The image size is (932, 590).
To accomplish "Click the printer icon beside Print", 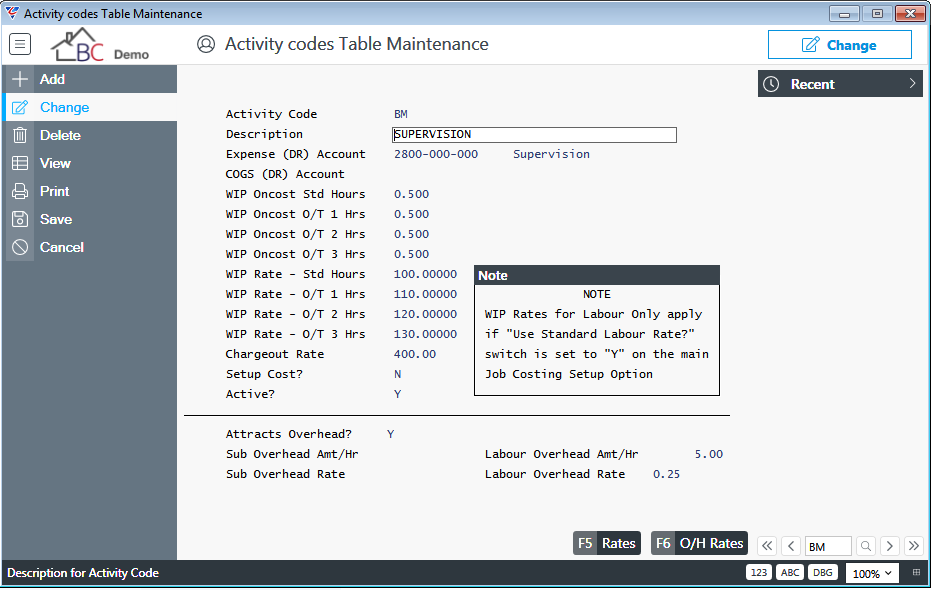I will click(x=20, y=191).
